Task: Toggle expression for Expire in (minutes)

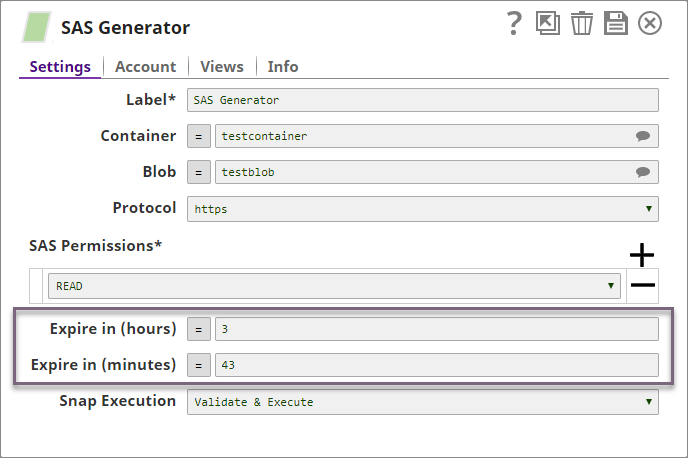Action: 199,365
